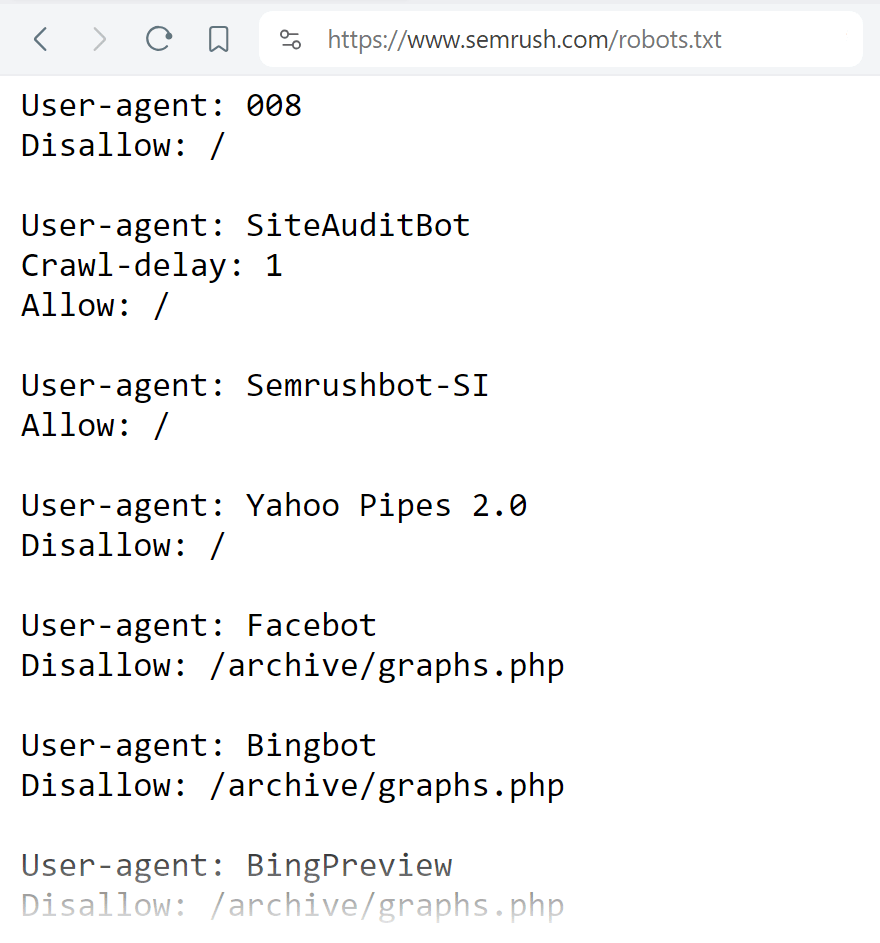The width and height of the screenshot is (880, 943).
Task: Select the 'User-agent: BingPreview' line
Action: [237, 865]
